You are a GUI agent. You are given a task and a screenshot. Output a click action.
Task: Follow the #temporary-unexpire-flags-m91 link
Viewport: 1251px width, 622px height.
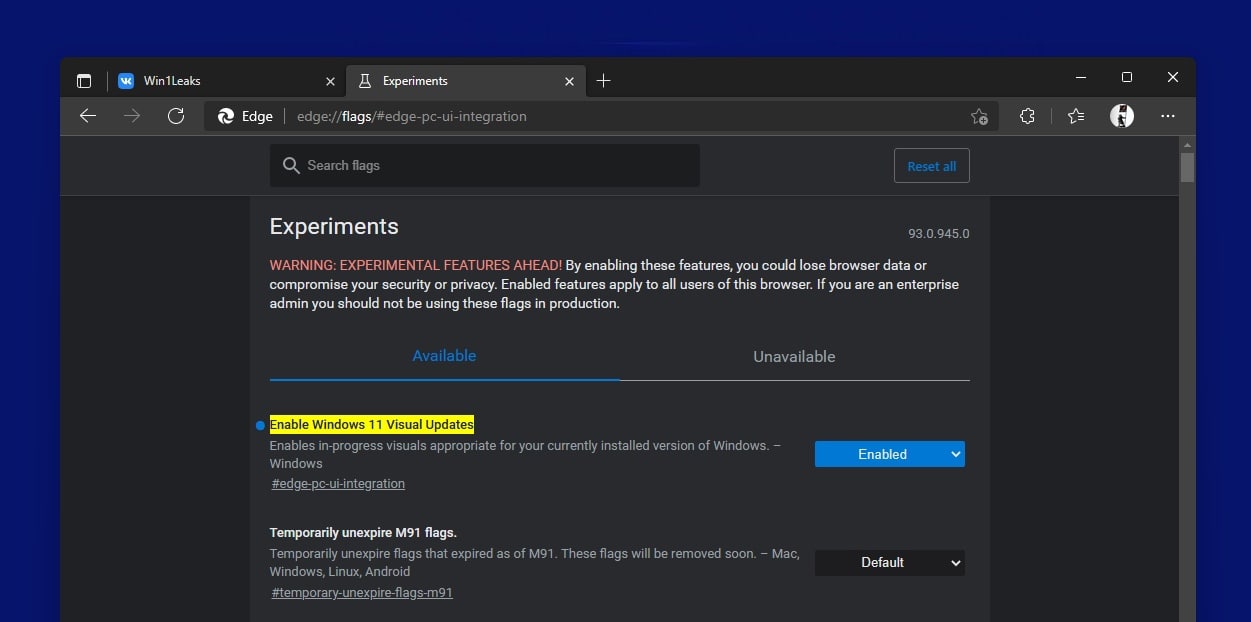point(362,593)
